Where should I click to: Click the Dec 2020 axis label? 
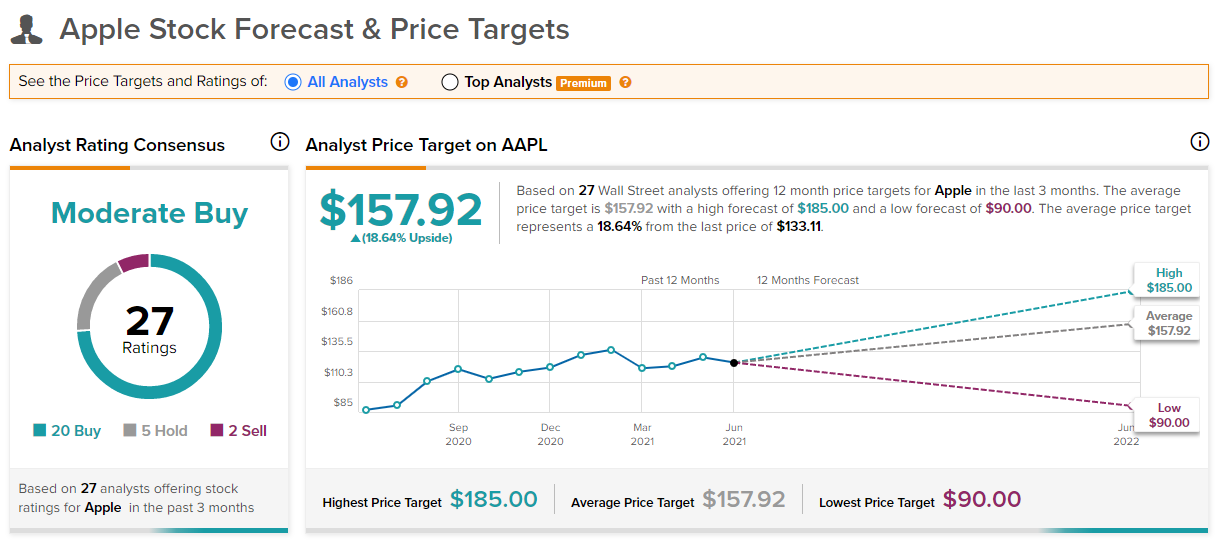550,434
